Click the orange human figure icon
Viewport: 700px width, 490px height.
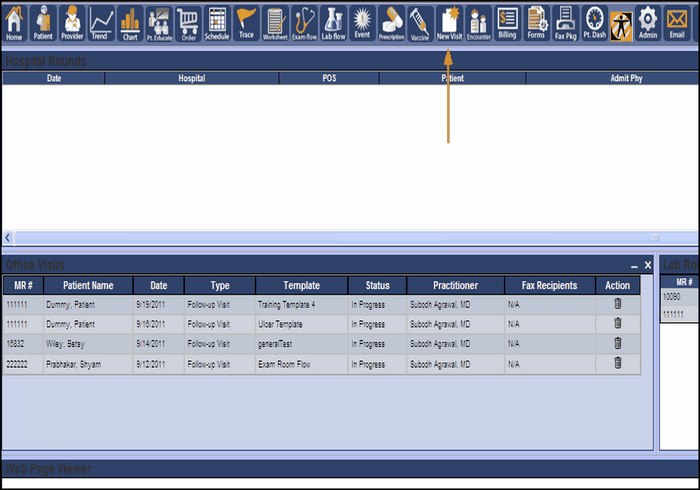pyautogui.click(x=621, y=27)
